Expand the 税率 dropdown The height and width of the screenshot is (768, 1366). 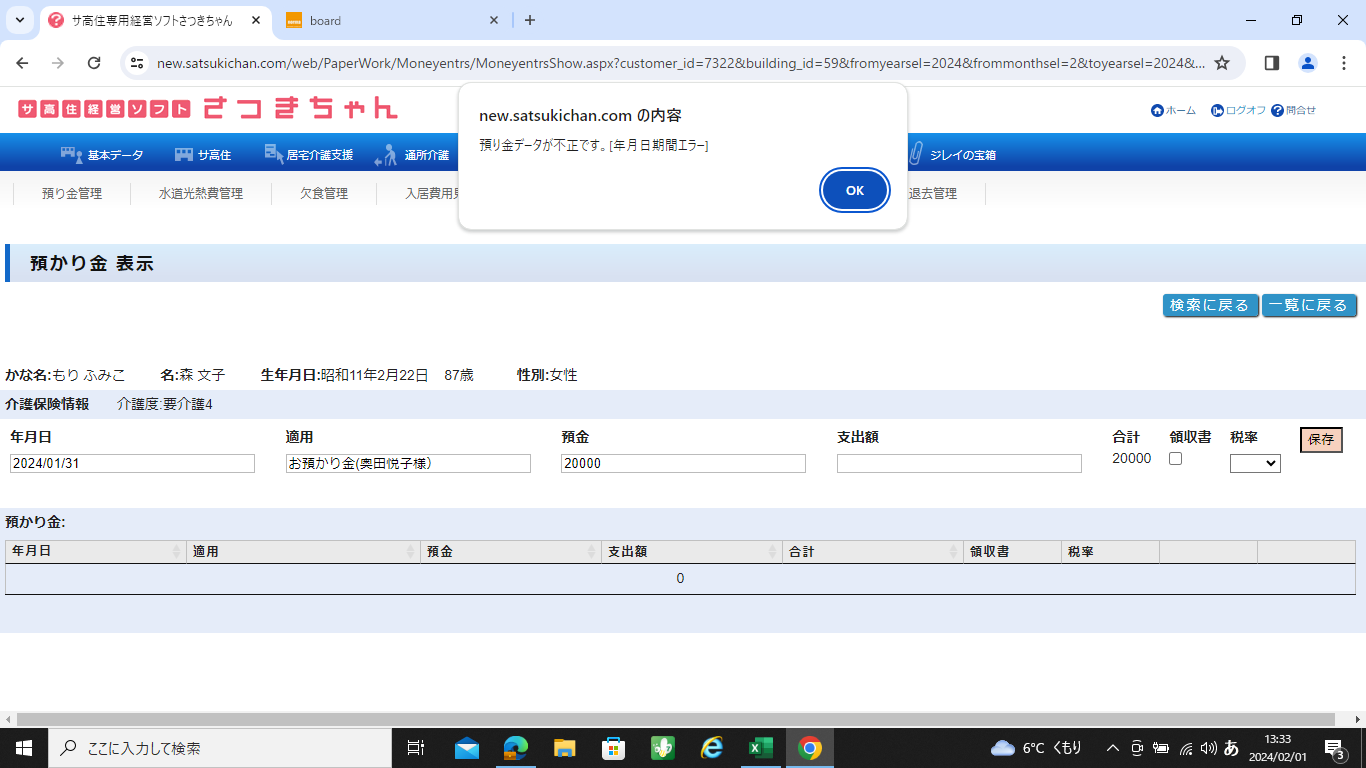[1255, 463]
